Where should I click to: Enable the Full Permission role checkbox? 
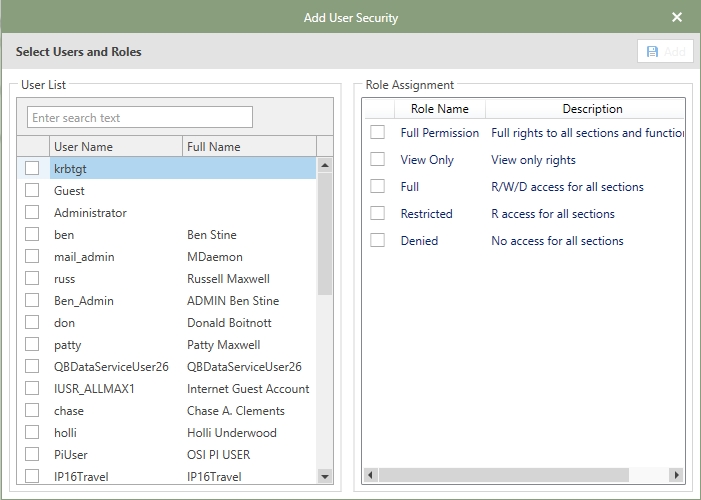377,132
